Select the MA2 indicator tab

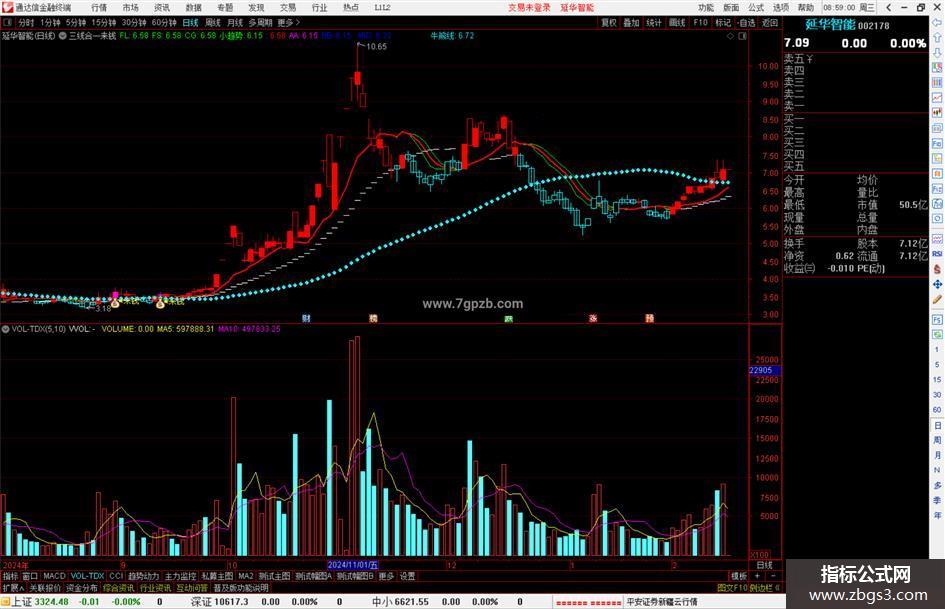click(246, 576)
